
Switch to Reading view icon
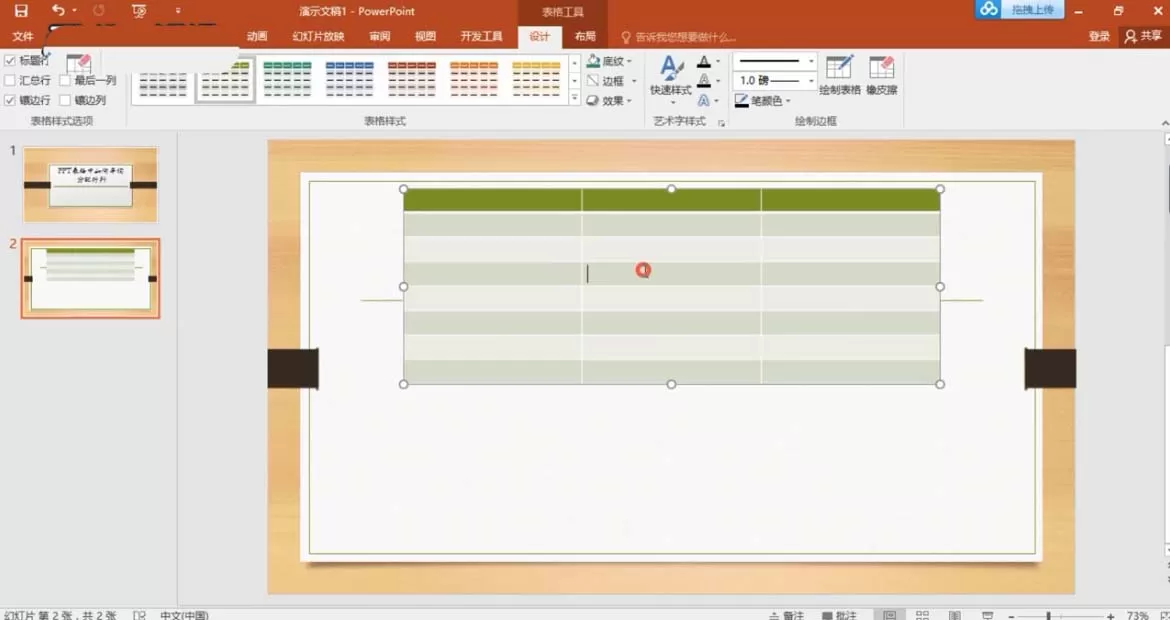[x=955, y=616]
